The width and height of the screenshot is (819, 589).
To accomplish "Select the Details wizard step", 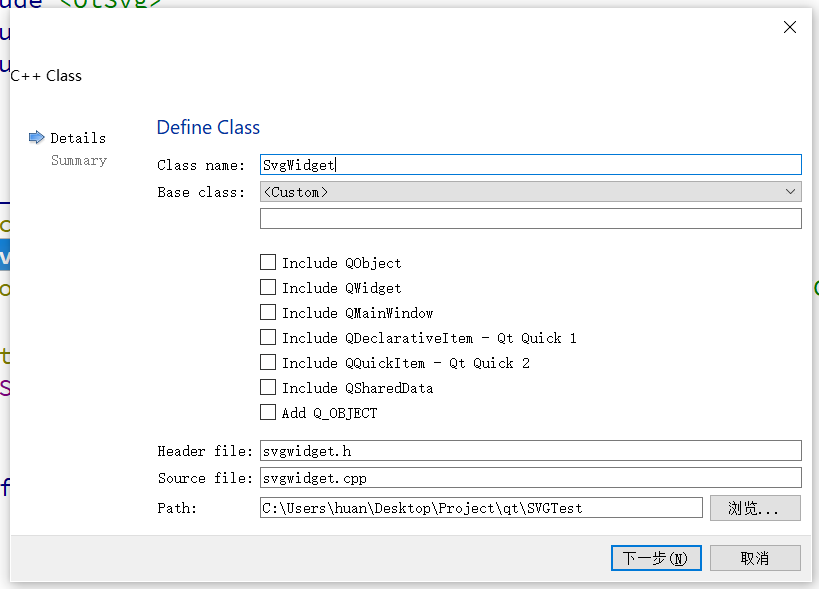I will point(78,138).
